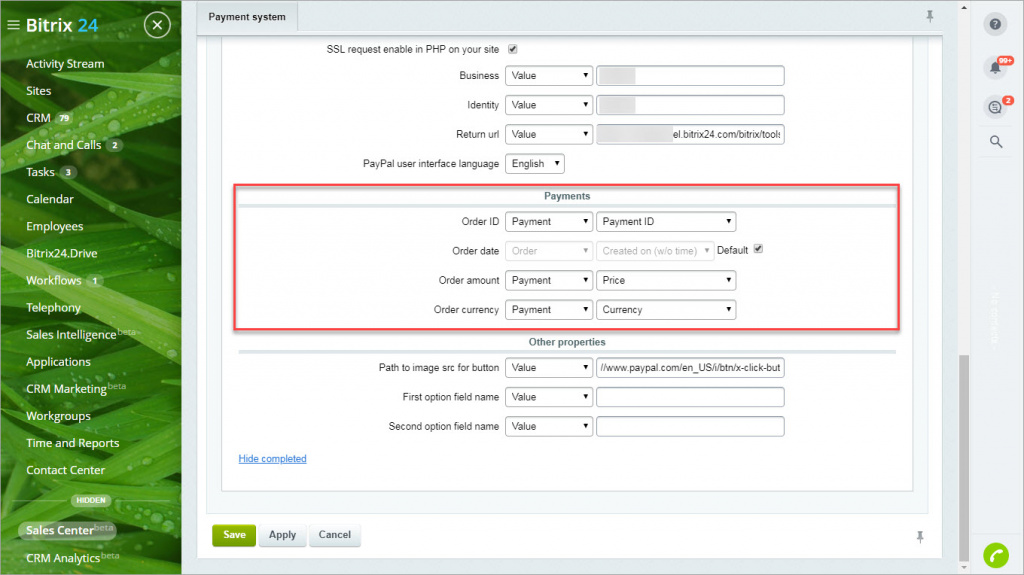
Task: Open the Payment ID field dropdown
Action: coord(666,222)
